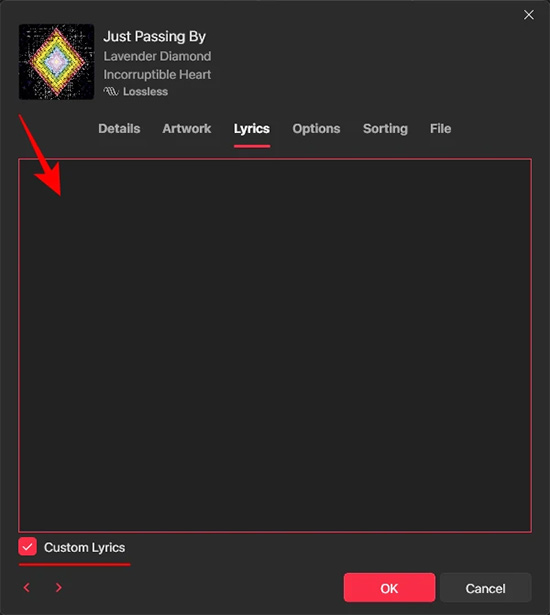Image resolution: width=550 pixels, height=615 pixels.
Task: Open the Sorting tab
Action: (x=385, y=129)
